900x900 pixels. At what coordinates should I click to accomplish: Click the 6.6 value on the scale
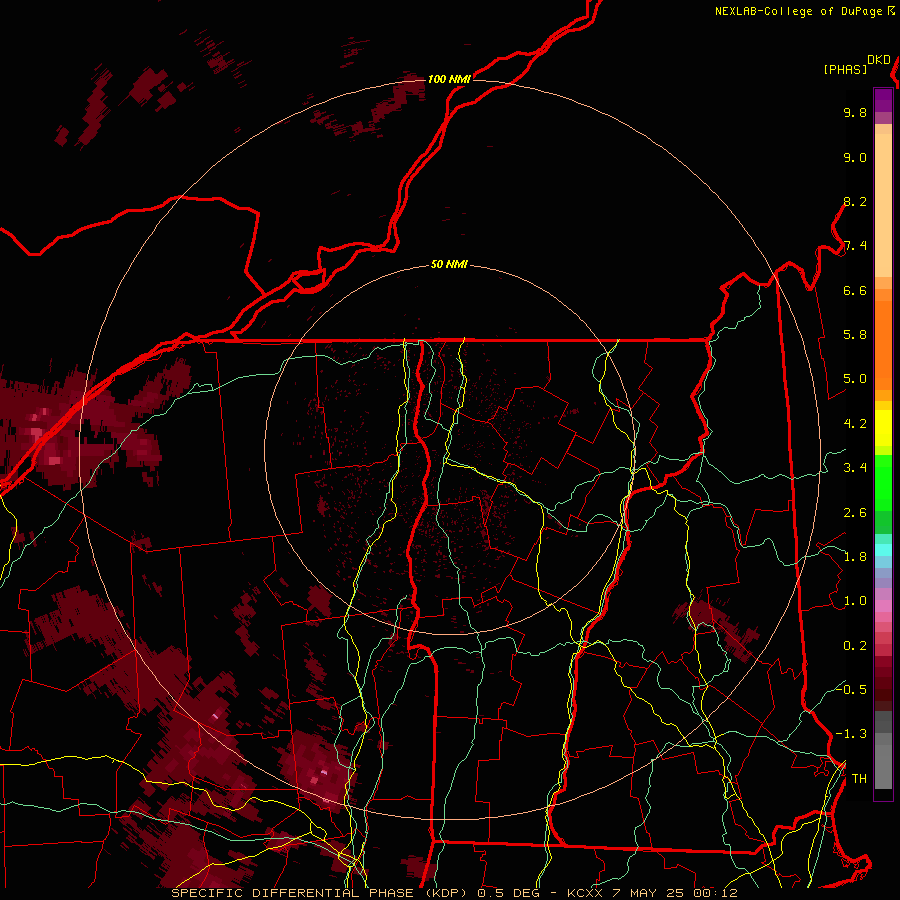pyautogui.click(x=855, y=290)
